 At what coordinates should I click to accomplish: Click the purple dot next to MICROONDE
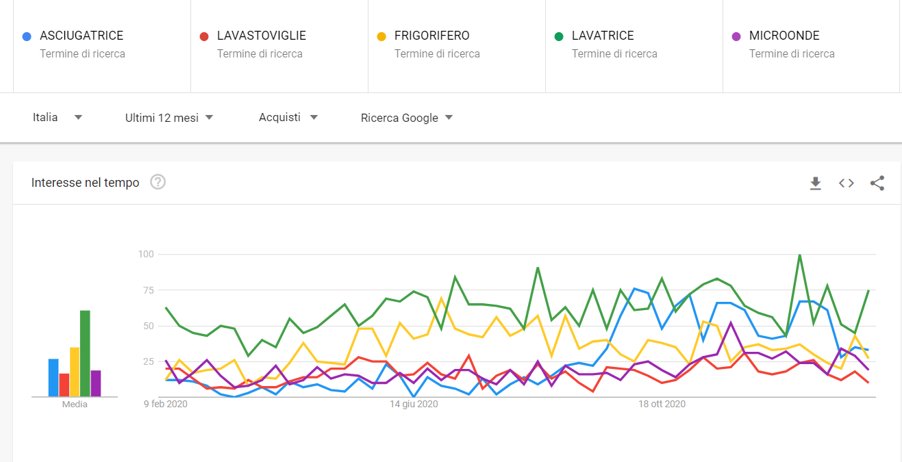pos(736,36)
